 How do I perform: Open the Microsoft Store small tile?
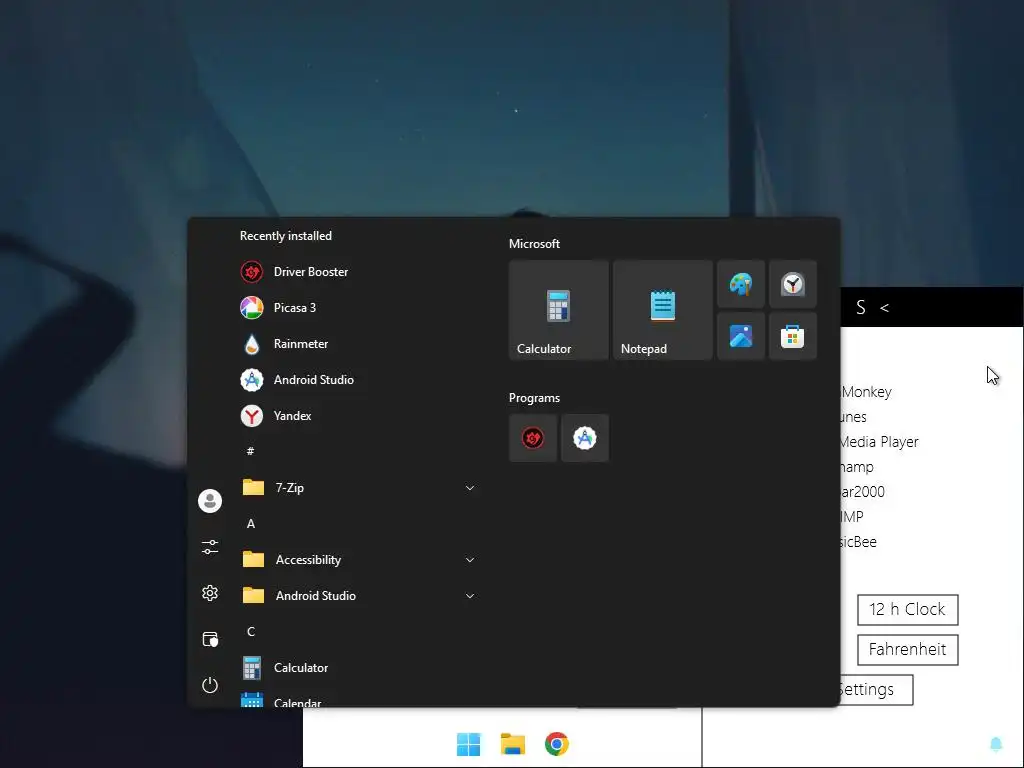coord(793,336)
